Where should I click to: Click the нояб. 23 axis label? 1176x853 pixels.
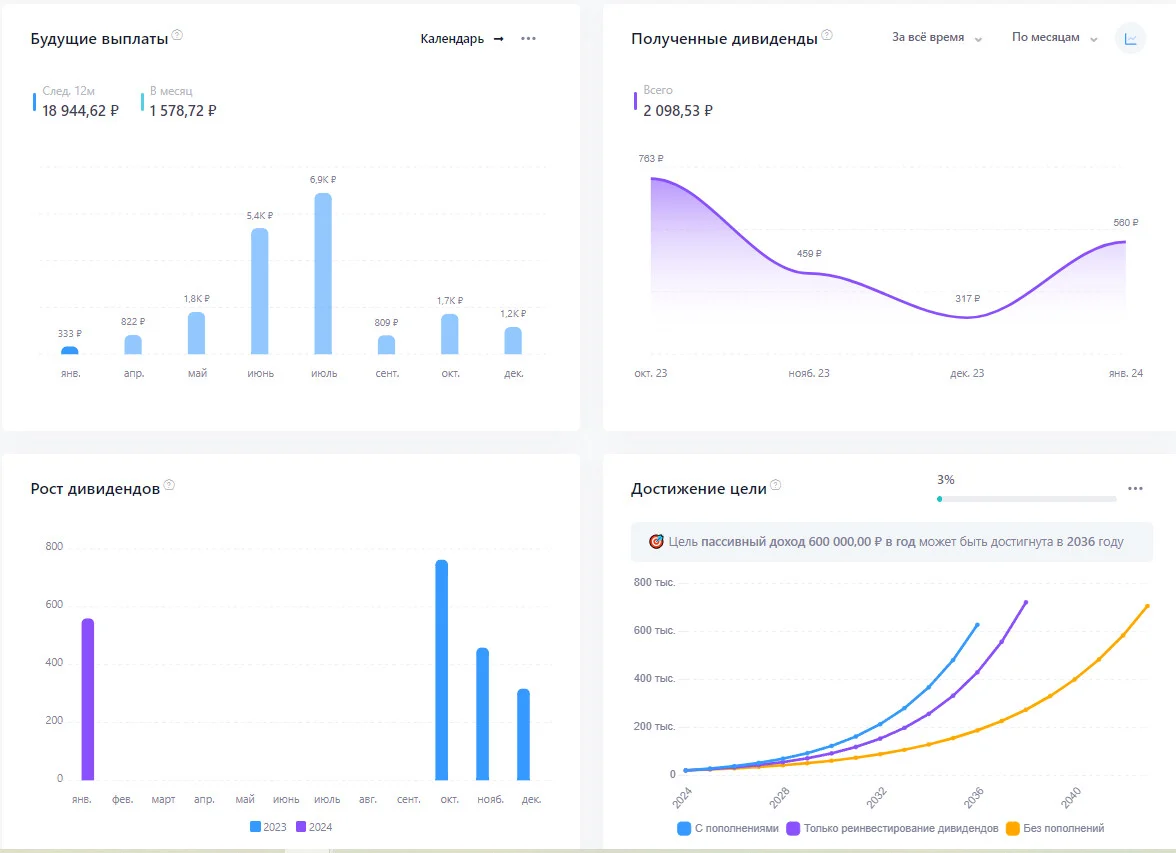[809, 373]
